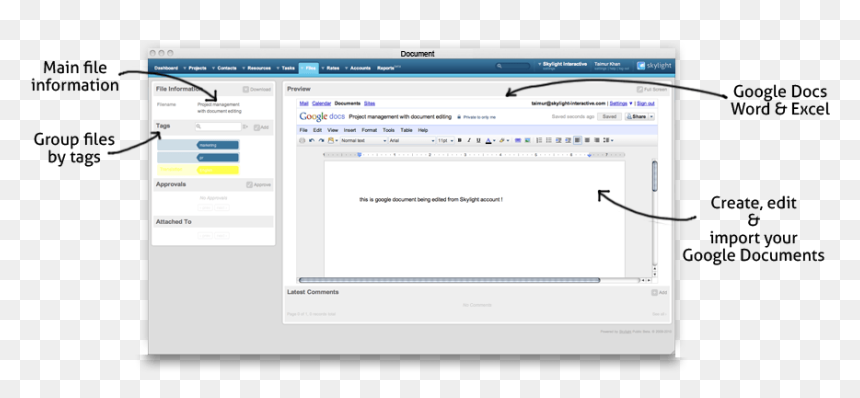The height and width of the screenshot is (398, 860).
Task: Click the insert image icon
Action: [x=527, y=140]
